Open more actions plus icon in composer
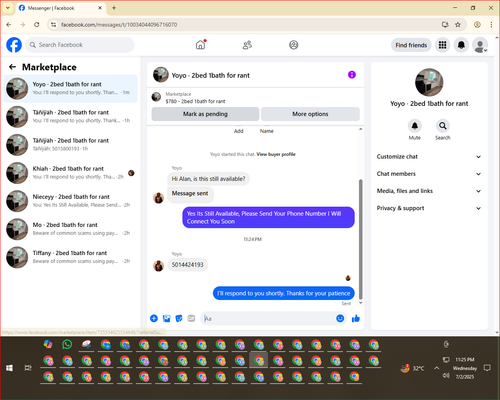The height and width of the screenshot is (400, 500). (x=154, y=318)
